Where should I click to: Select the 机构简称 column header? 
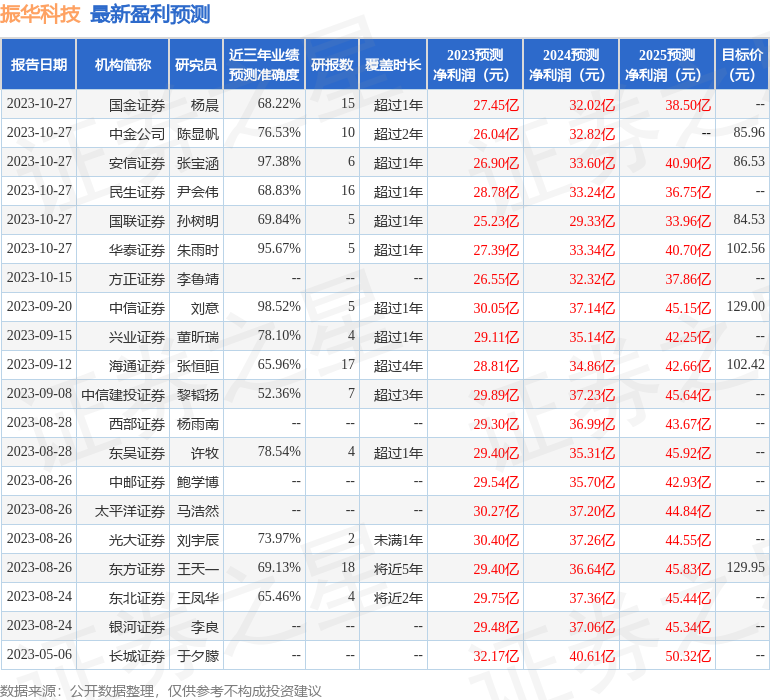pyautogui.click(x=123, y=64)
